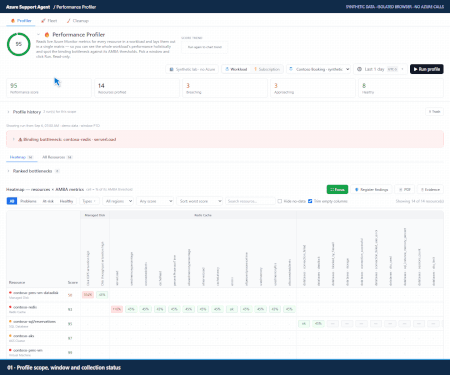Open the Last 1 day window dropdown
The width and height of the screenshot is (450, 375).
pos(380,69)
